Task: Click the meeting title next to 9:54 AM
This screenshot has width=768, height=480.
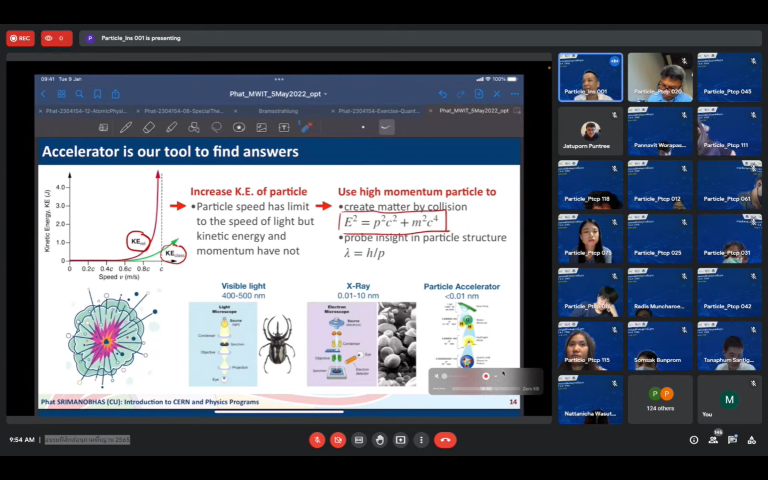Action: 87,440
